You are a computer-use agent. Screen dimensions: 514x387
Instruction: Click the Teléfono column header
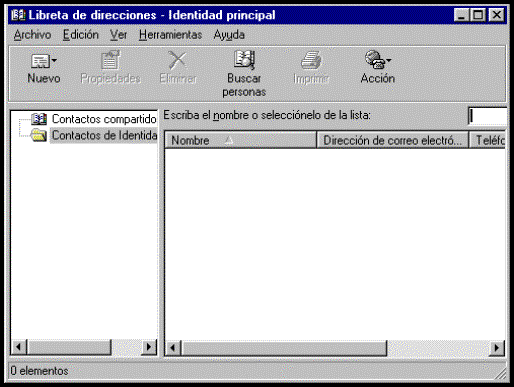pos(488,140)
